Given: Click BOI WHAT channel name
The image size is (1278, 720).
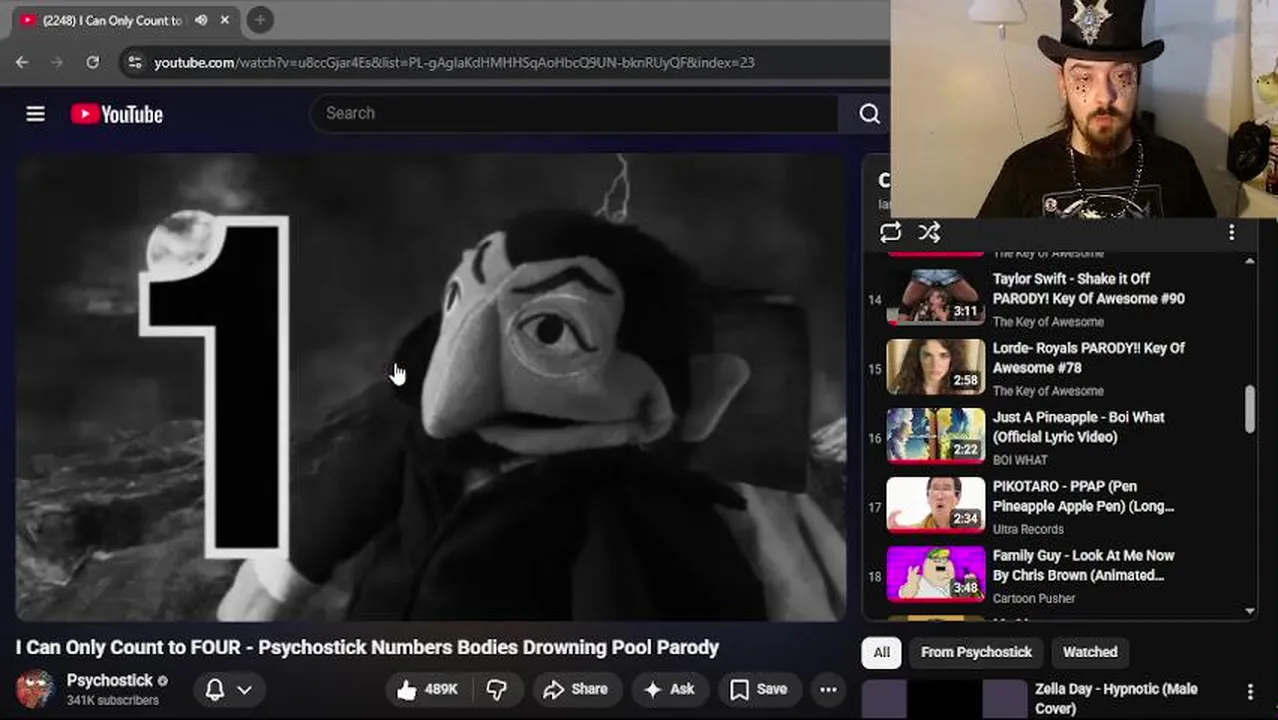Looking at the screenshot, I should 1020,460.
